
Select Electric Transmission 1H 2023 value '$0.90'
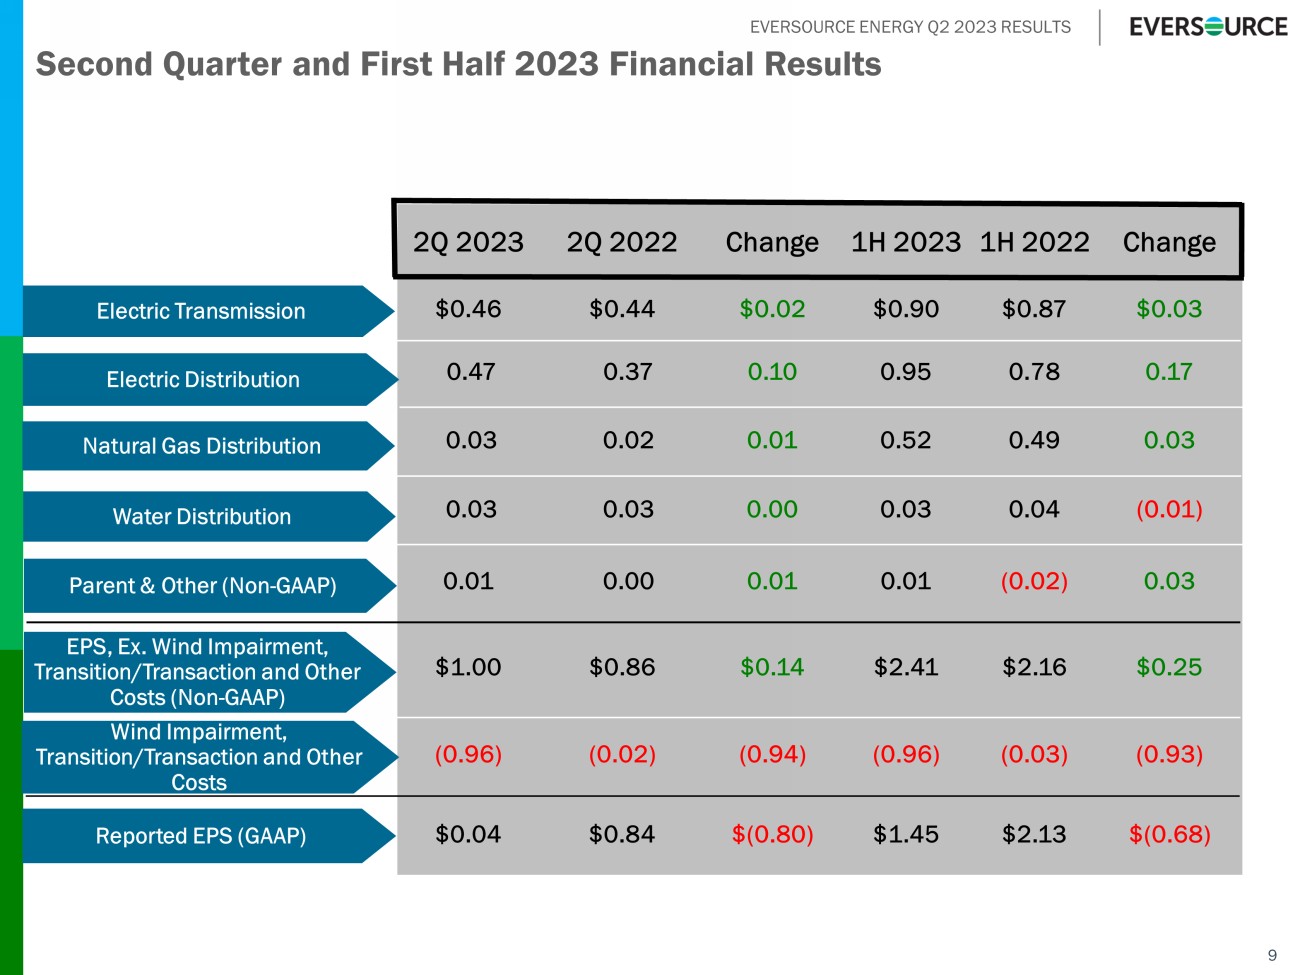coord(906,309)
